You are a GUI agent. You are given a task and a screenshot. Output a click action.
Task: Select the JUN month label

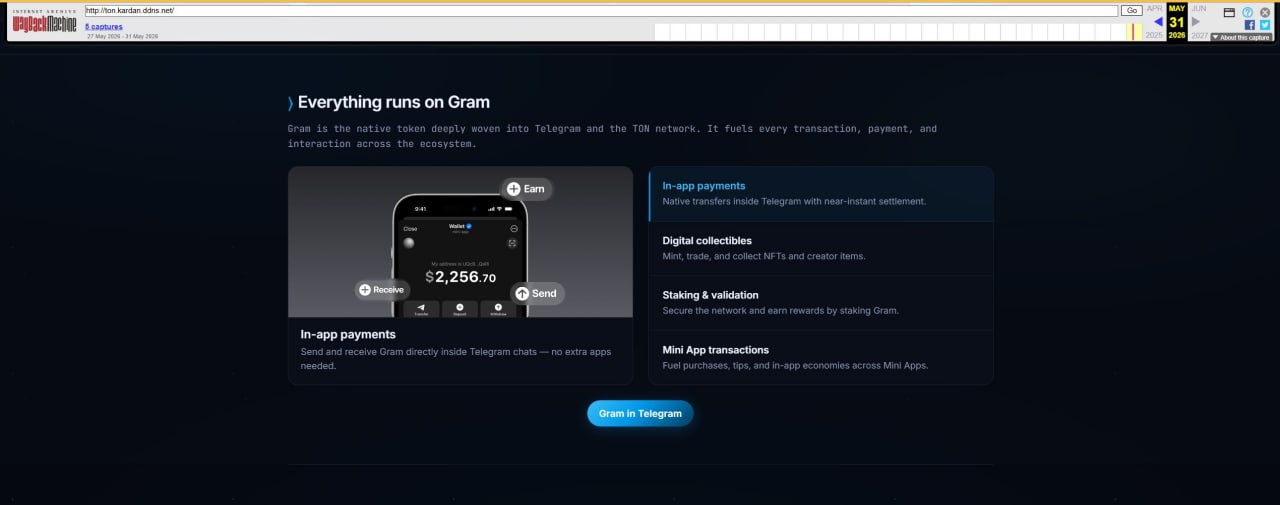1198,8
